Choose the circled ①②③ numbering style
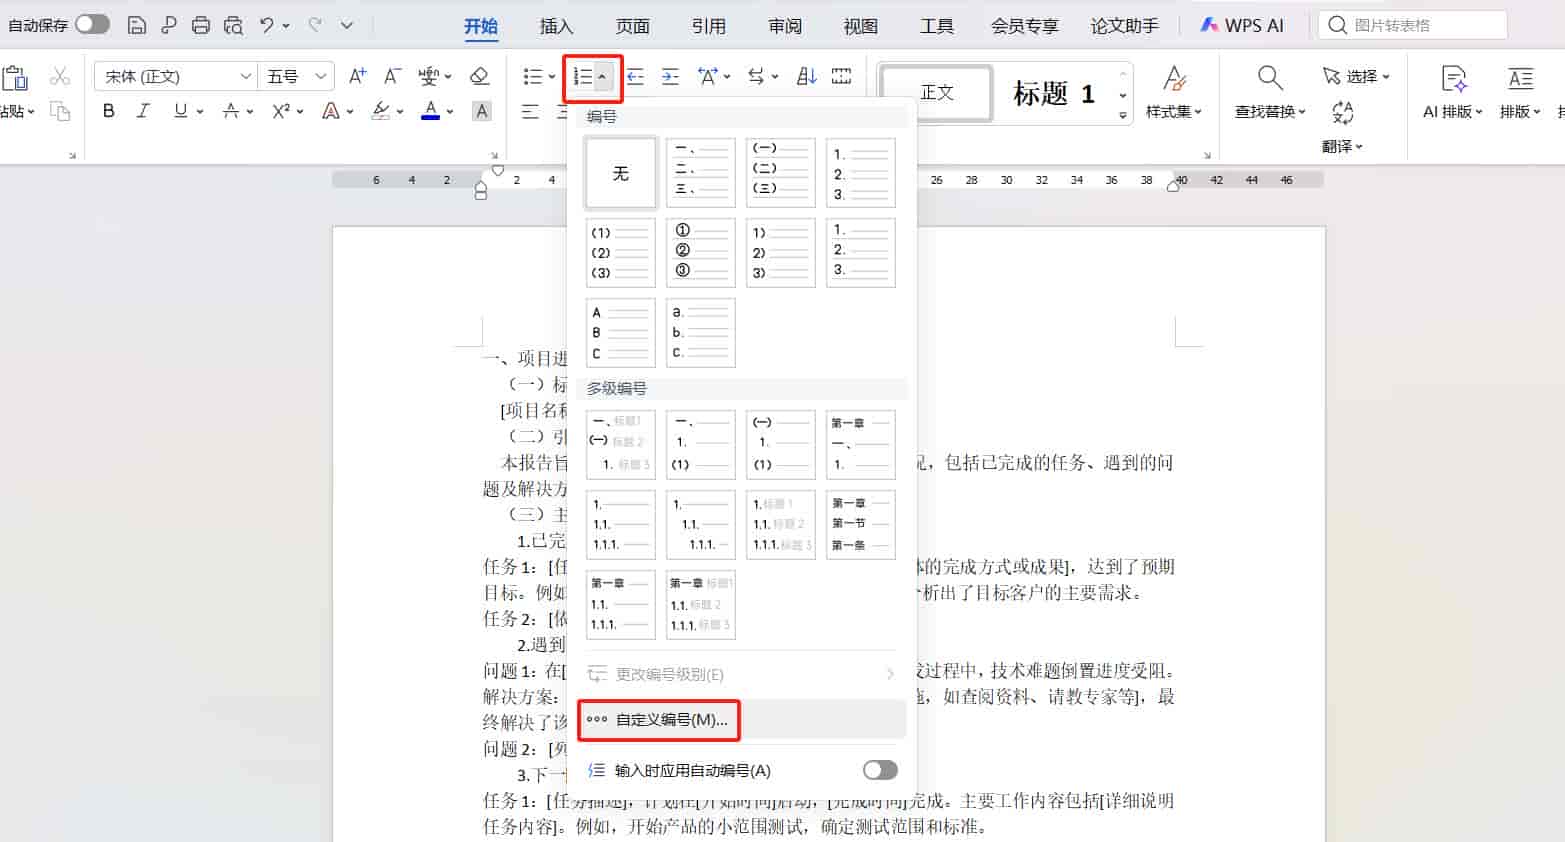The image size is (1565, 842). [x=701, y=253]
